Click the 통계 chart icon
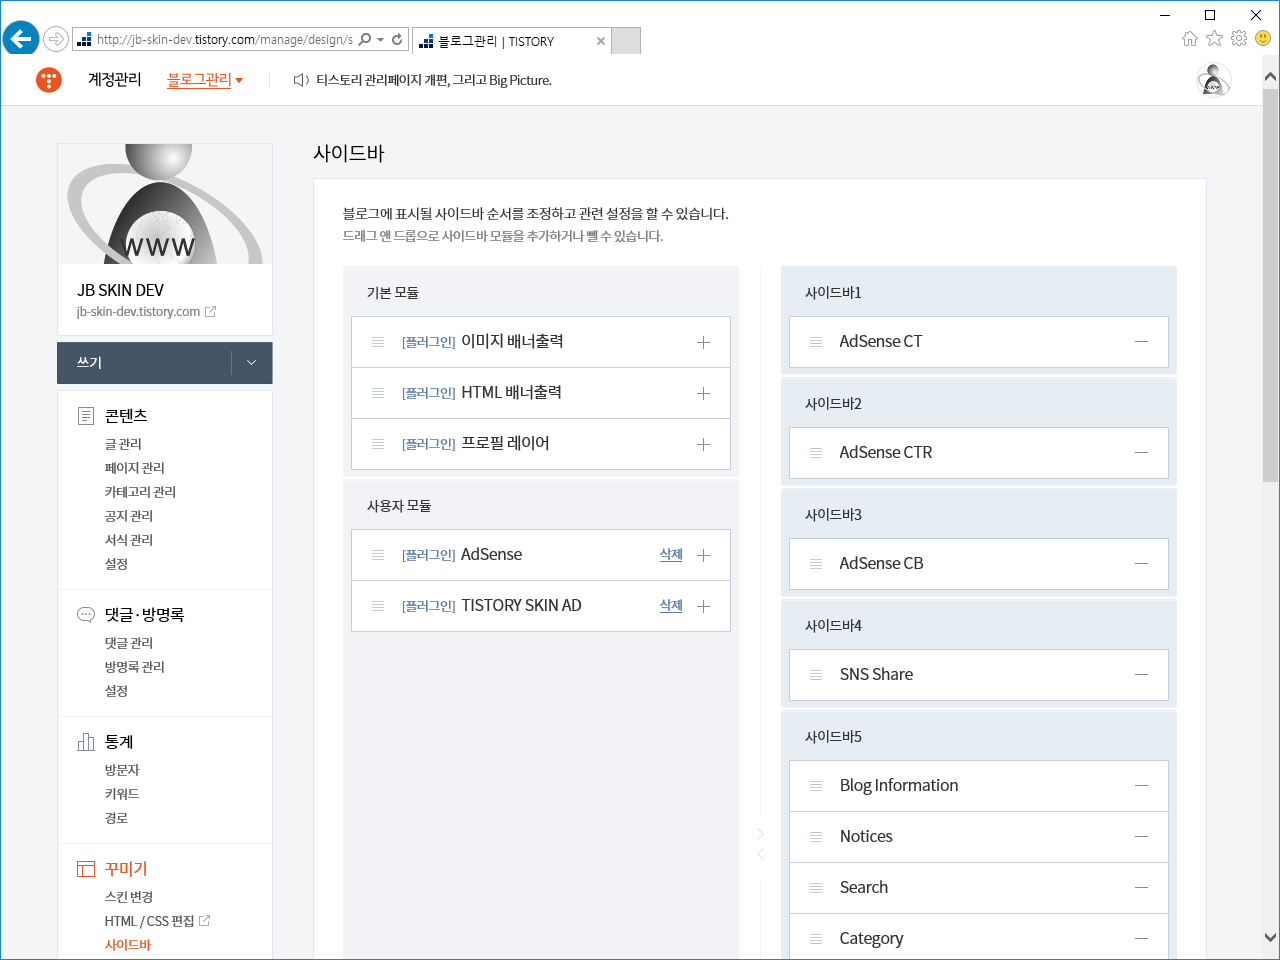Viewport: 1280px width, 960px height. pos(86,742)
